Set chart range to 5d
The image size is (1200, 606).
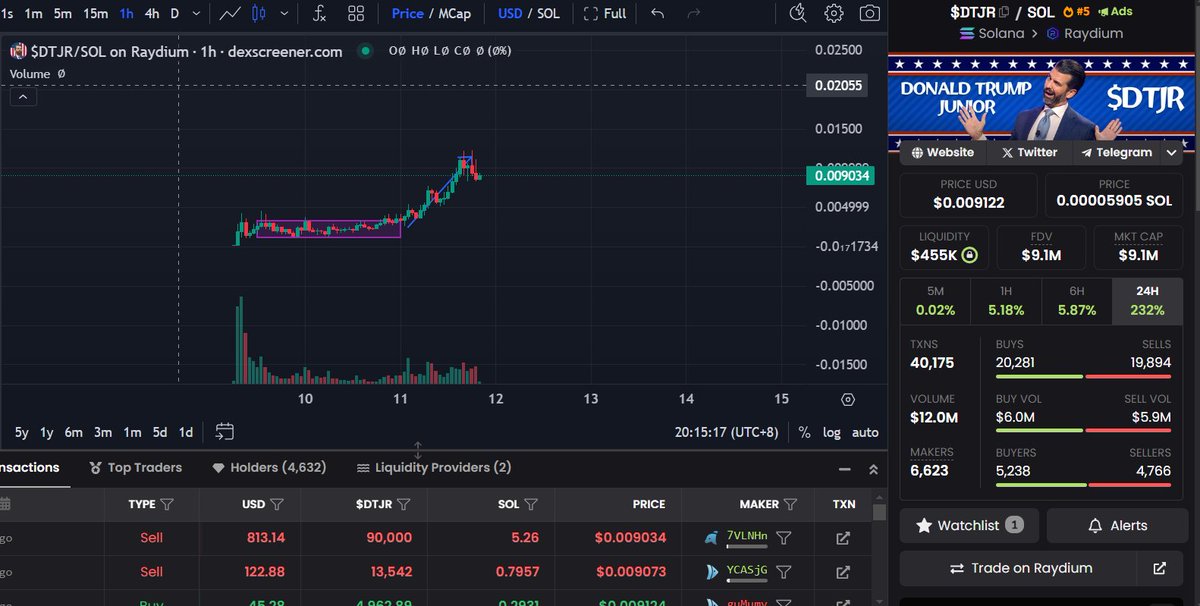click(x=160, y=433)
